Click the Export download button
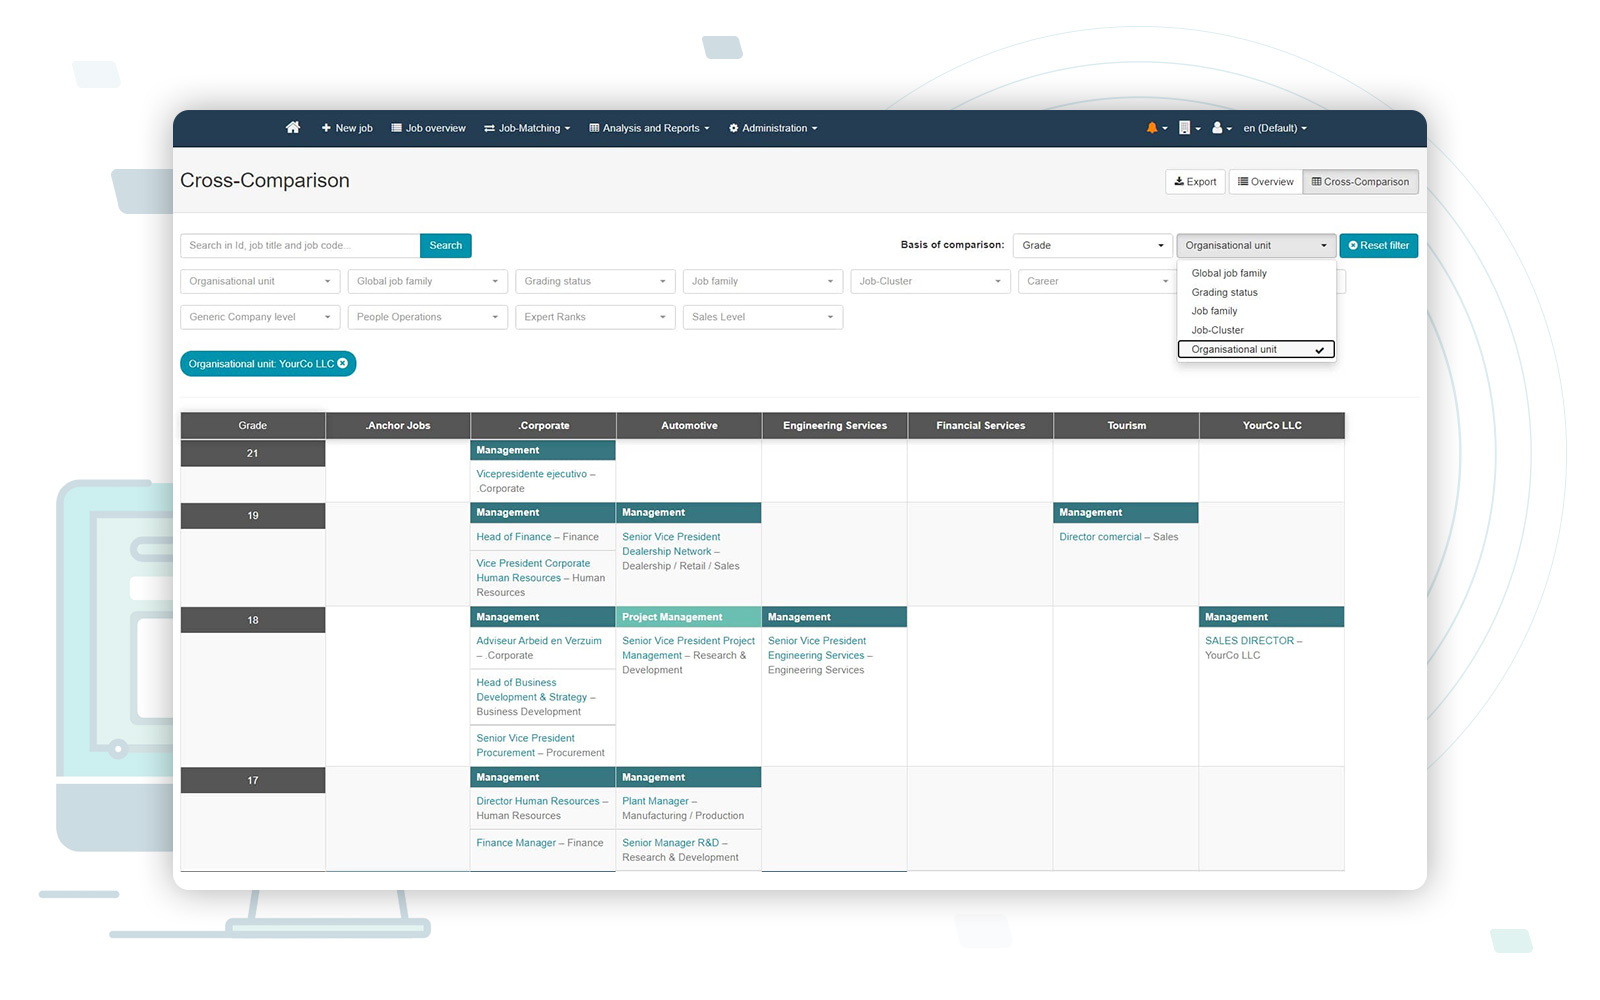 pyautogui.click(x=1195, y=182)
